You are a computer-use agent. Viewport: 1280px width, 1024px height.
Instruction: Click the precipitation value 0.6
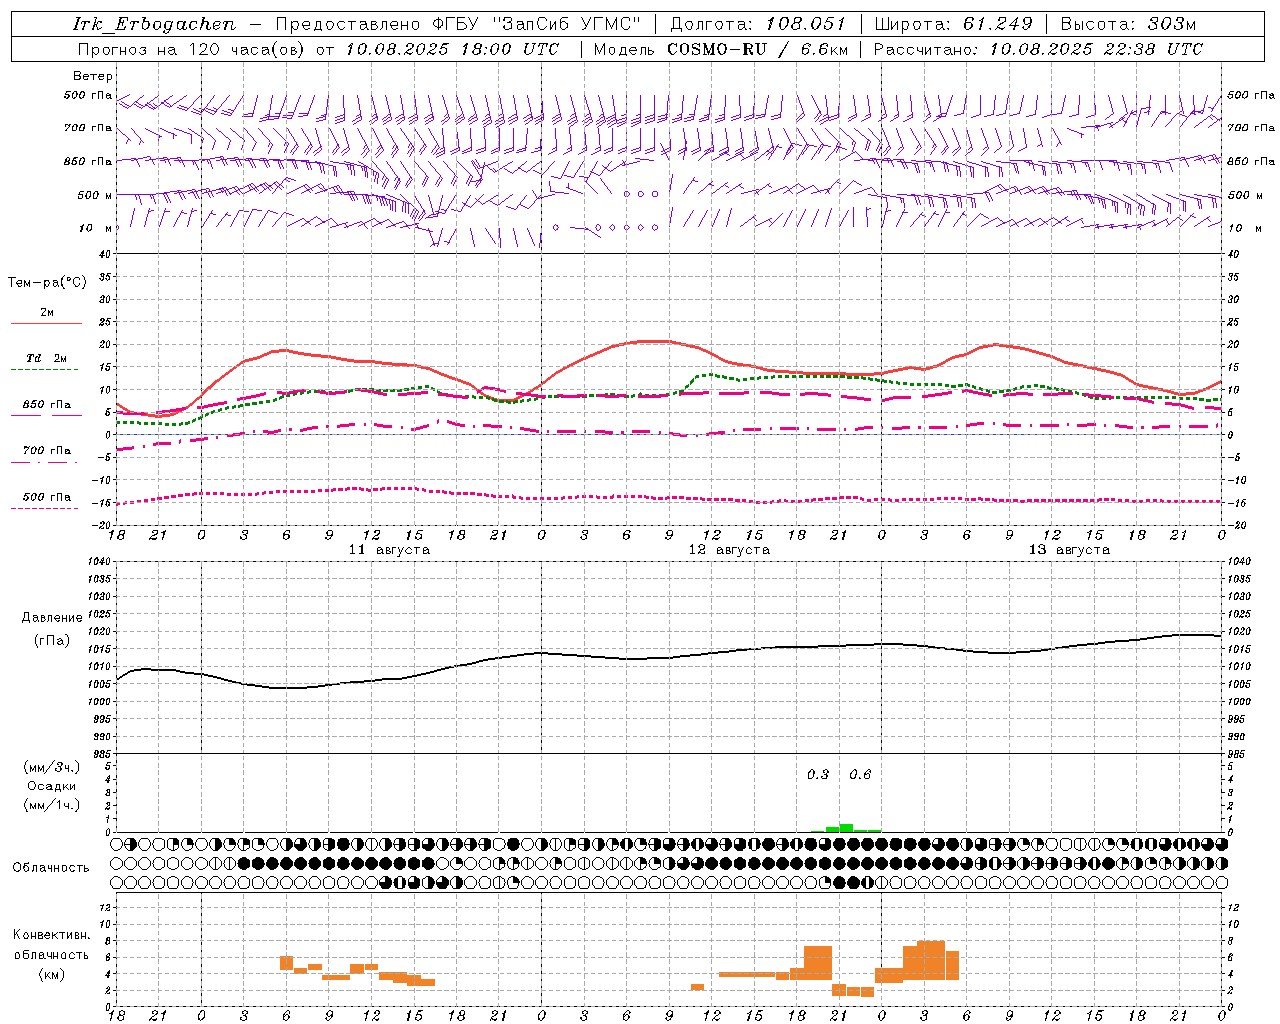point(860,774)
